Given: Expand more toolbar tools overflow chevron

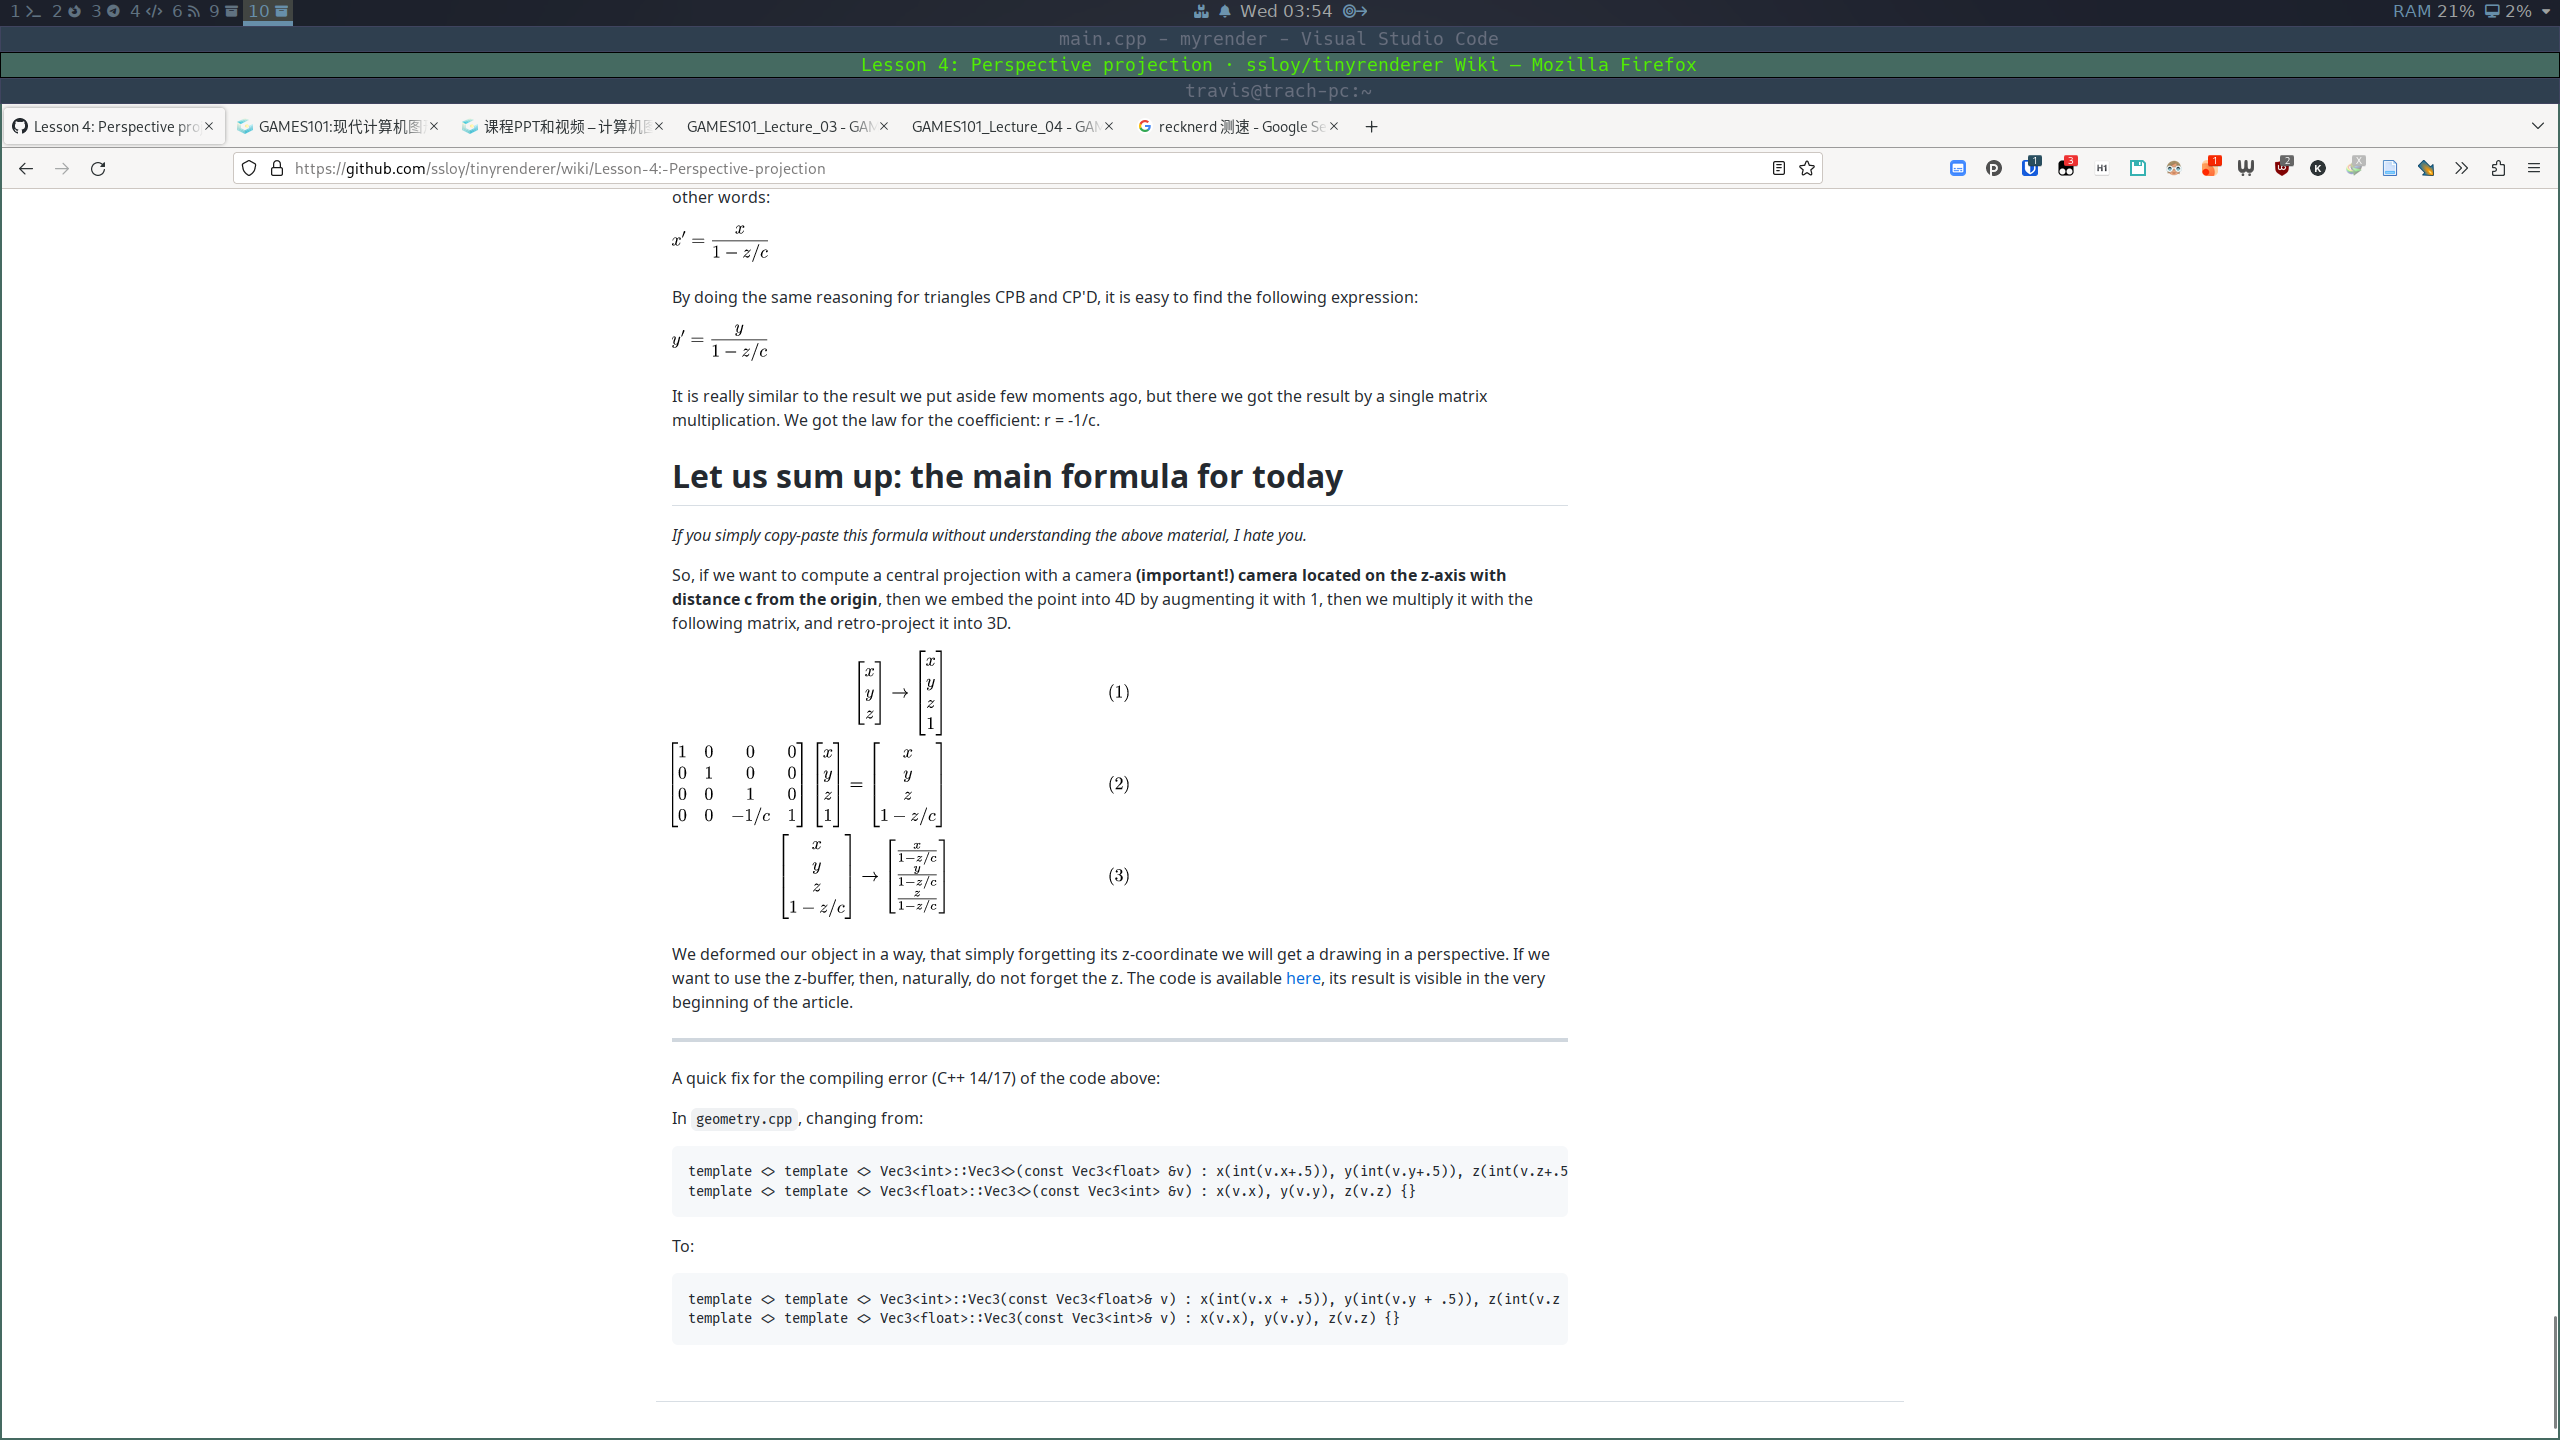Looking at the screenshot, I should [x=2462, y=168].
